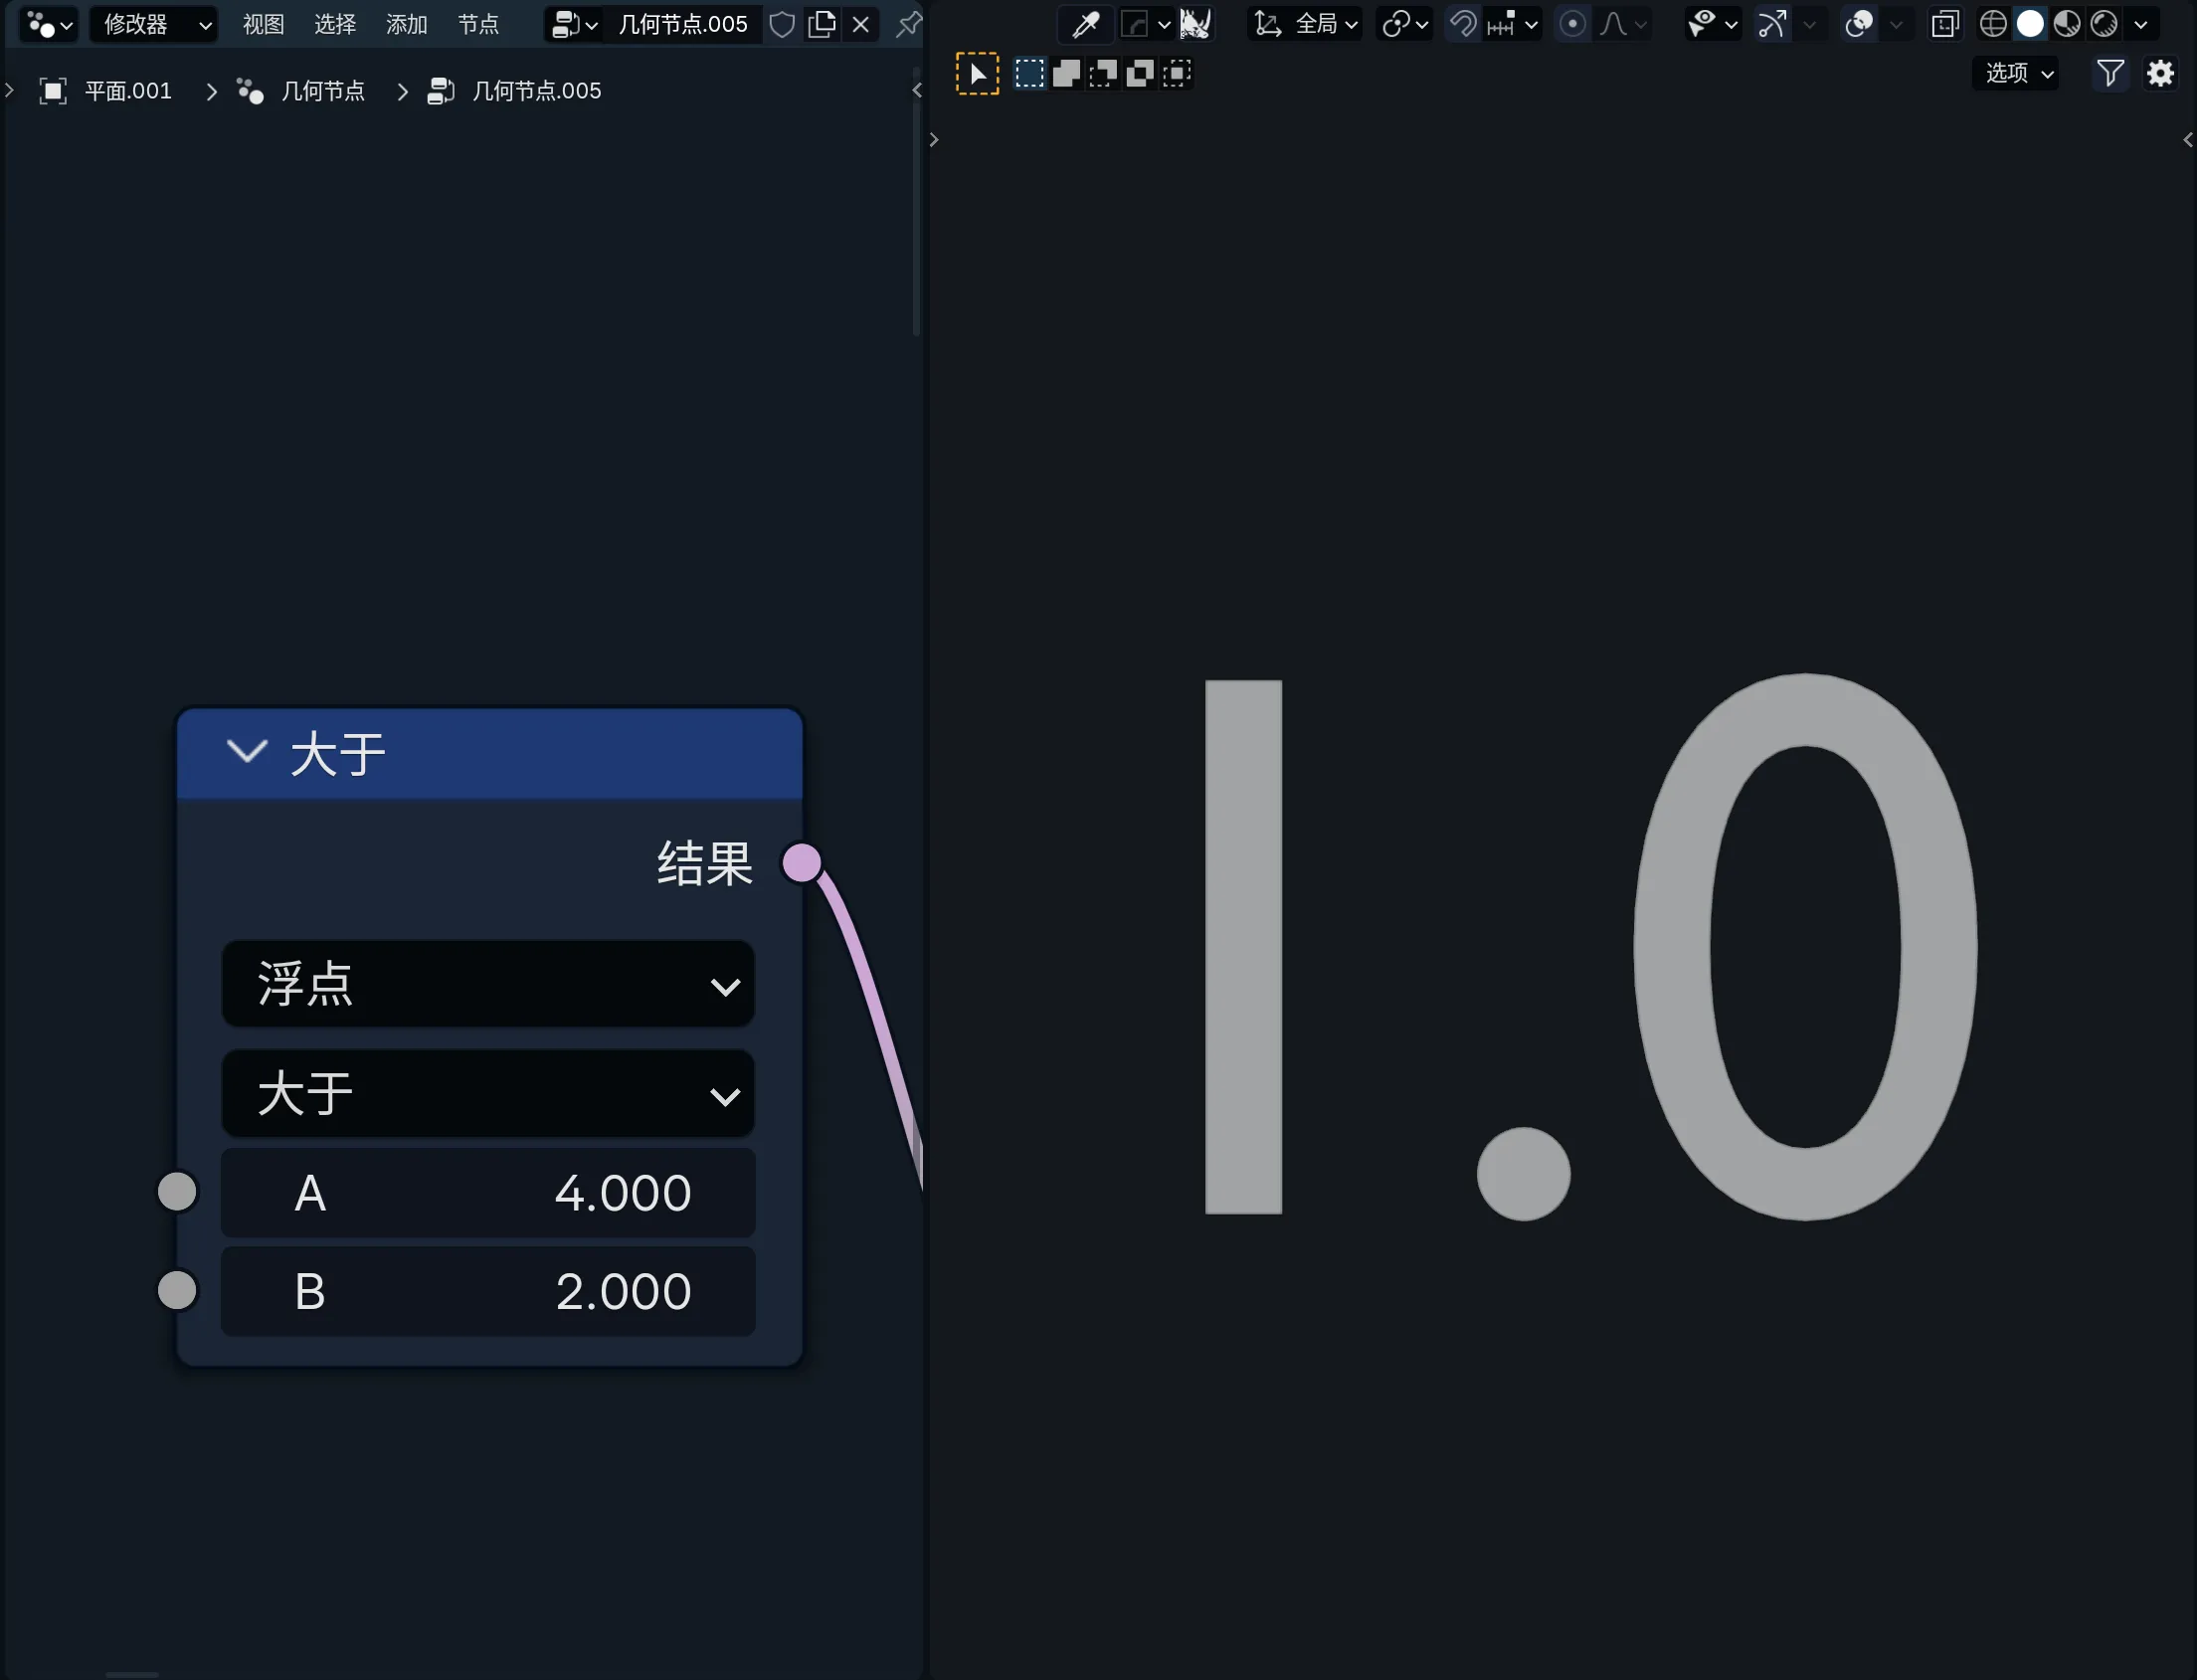The width and height of the screenshot is (2197, 1680).
Task: Click the curve icon beside the eyedropper
Action: 1135,24
